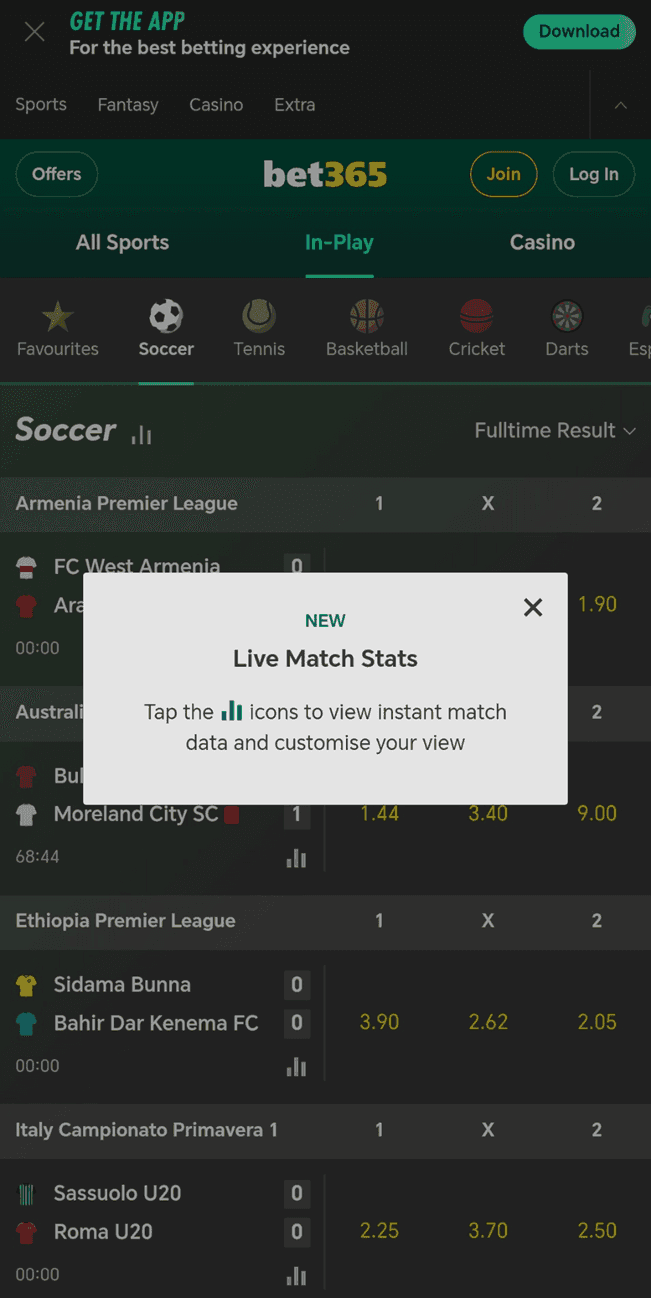Open the Fantasy menu link
Image resolution: width=651 pixels, height=1298 pixels.
point(128,105)
